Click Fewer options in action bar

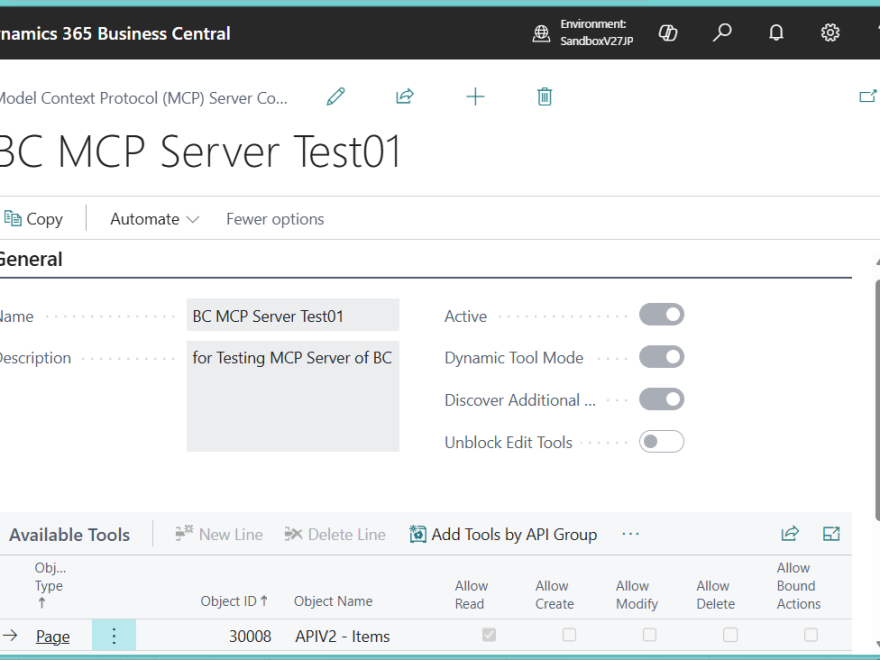point(275,219)
